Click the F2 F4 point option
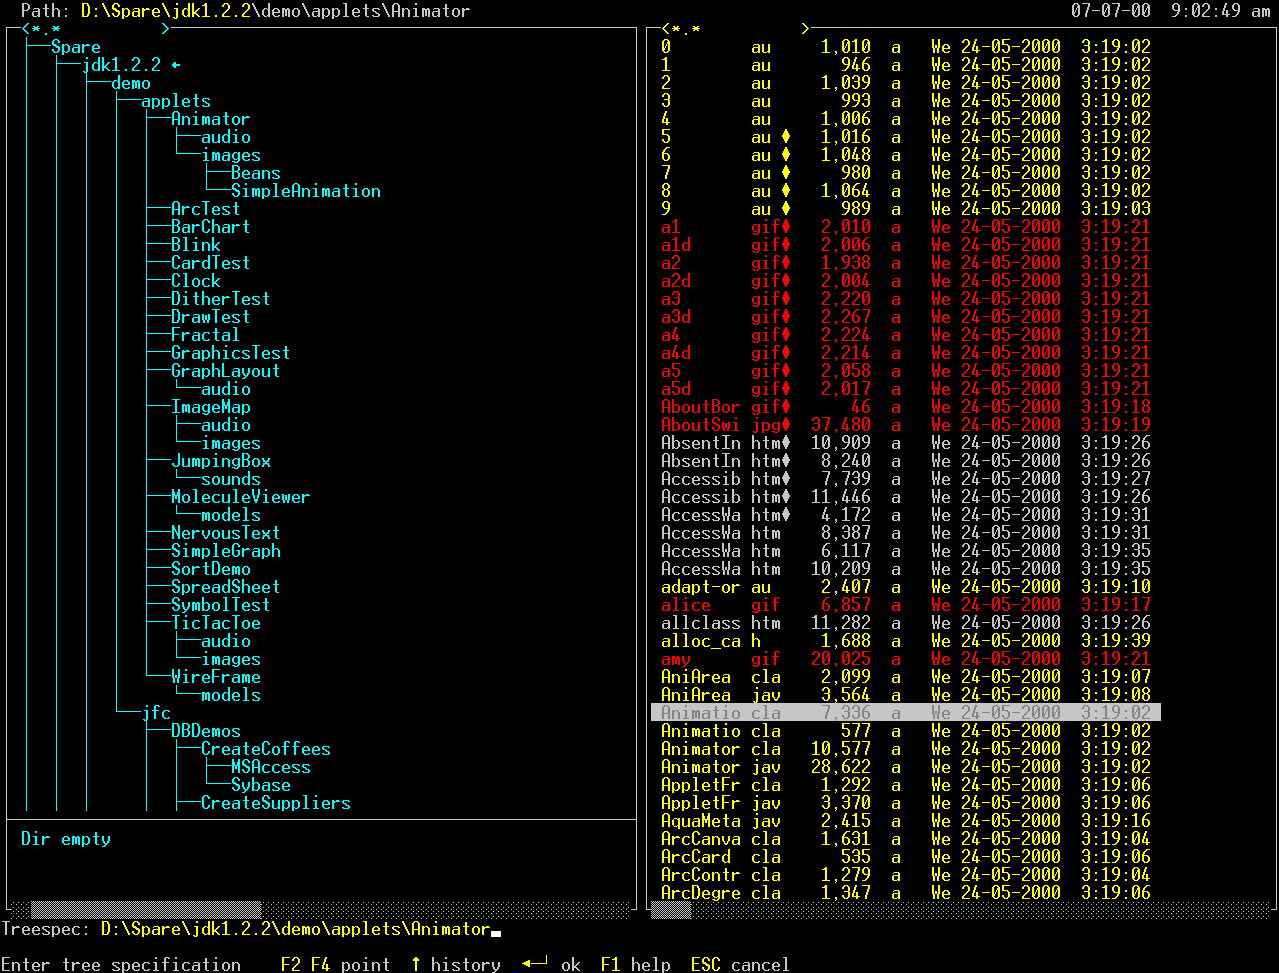Image resolution: width=1279 pixels, height=973 pixels. pyautogui.click(x=335, y=964)
